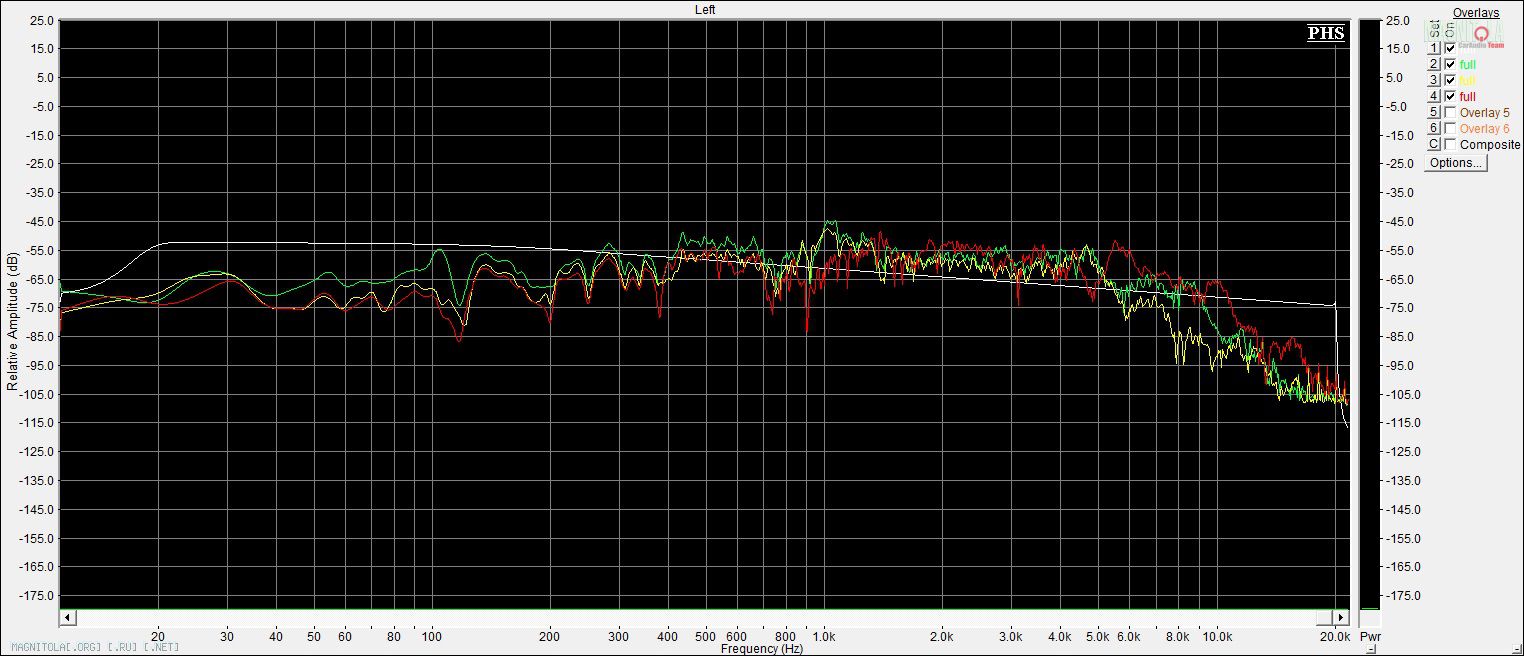This screenshot has width=1524, height=656.
Task: Click the 'Overlay 5' label
Action: pyautogui.click(x=1485, y=112)
